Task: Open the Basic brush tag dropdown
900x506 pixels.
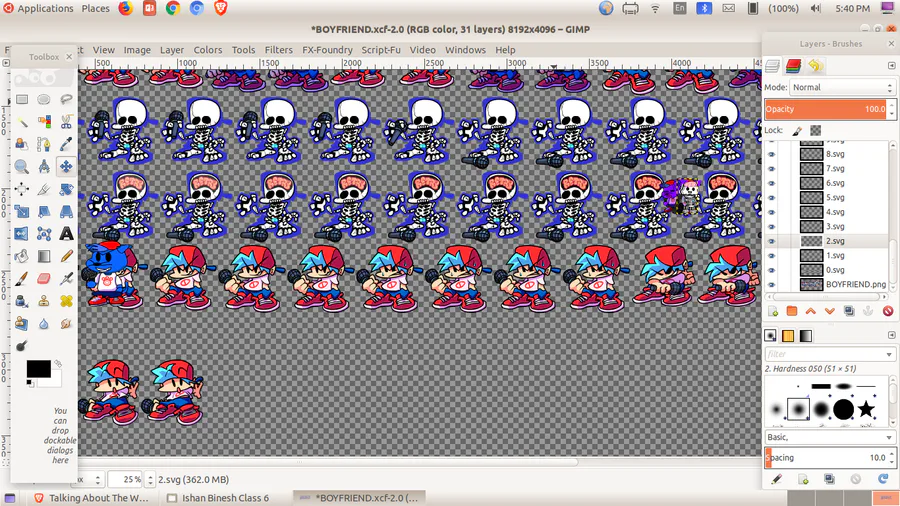Action: click(829, 437)
